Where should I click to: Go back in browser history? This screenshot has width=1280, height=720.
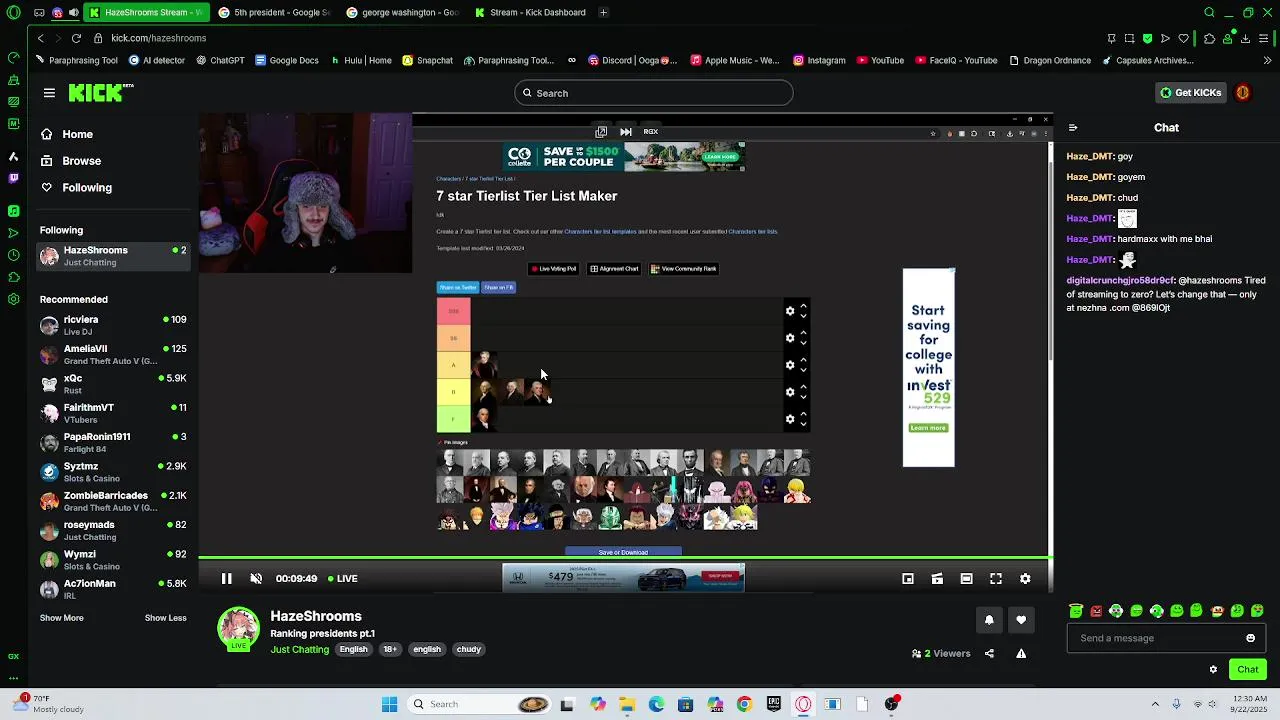pos(40,38)
